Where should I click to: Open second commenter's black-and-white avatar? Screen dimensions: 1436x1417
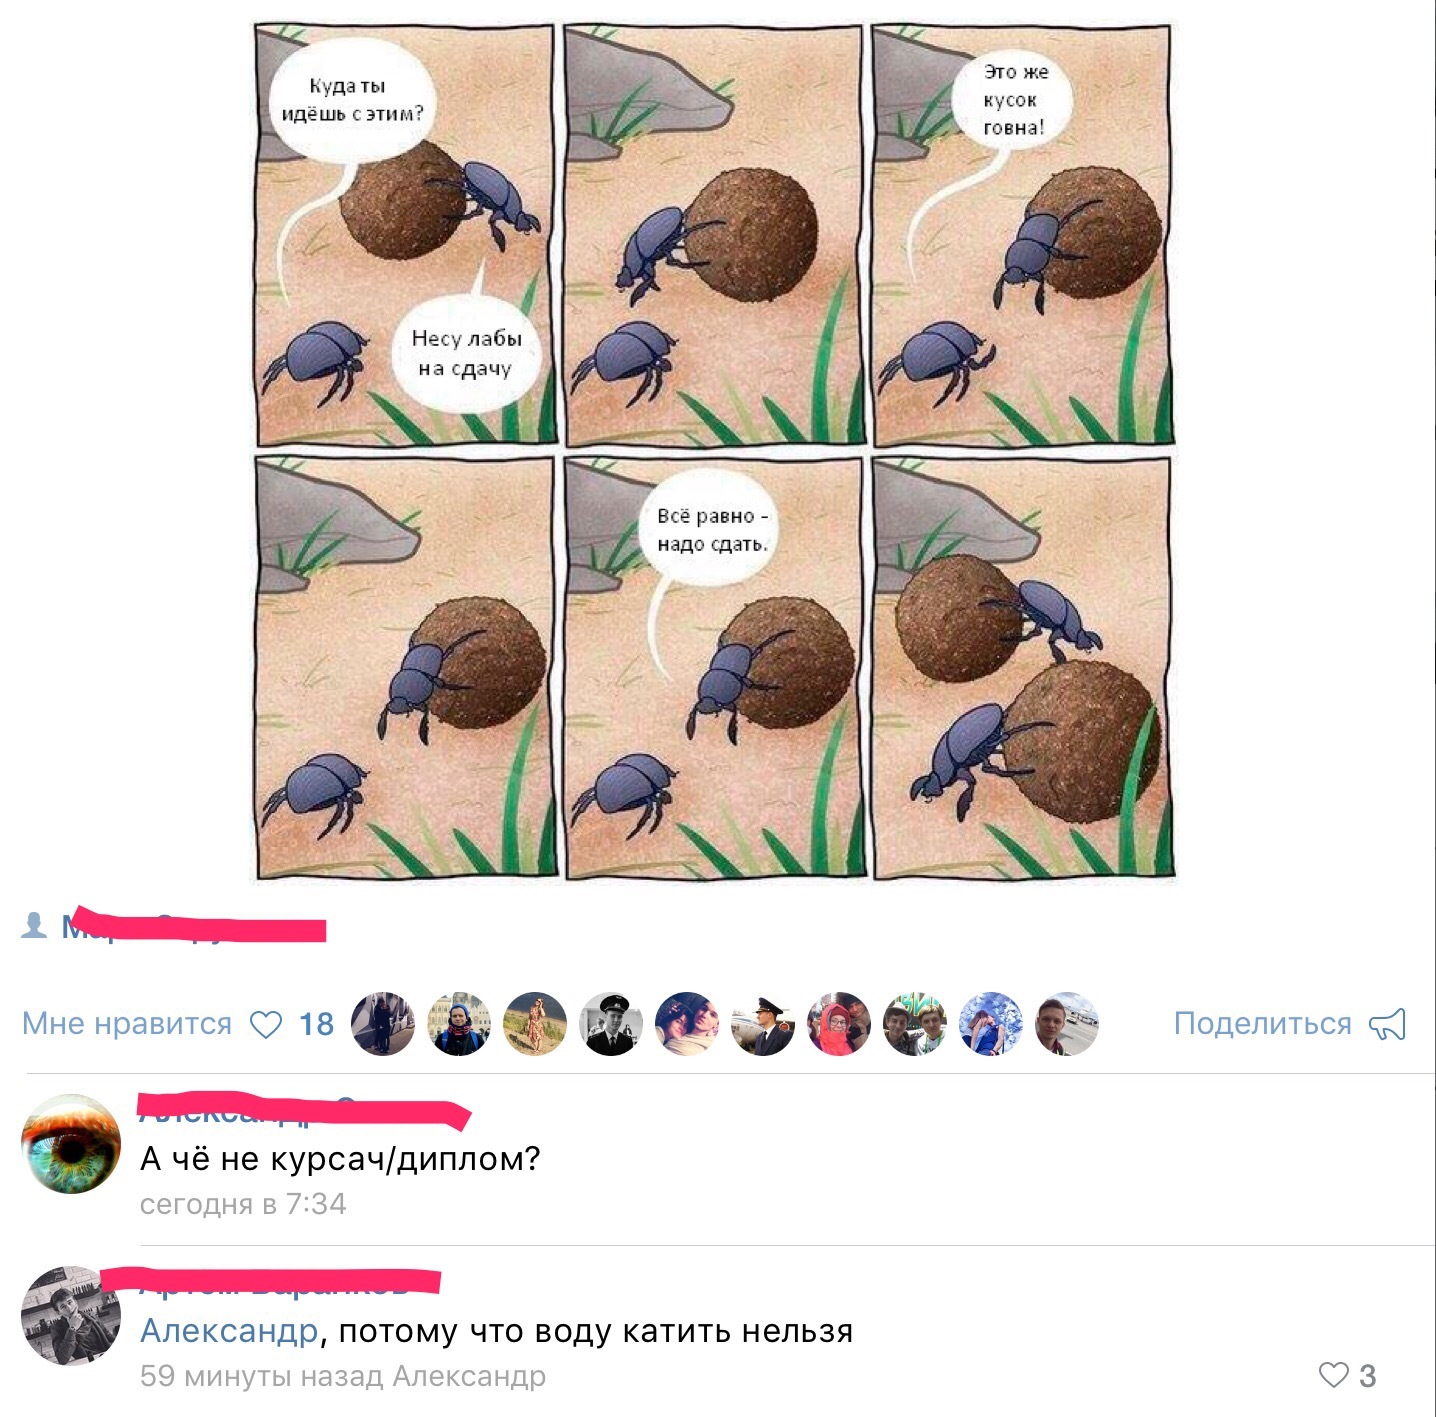71,1315
